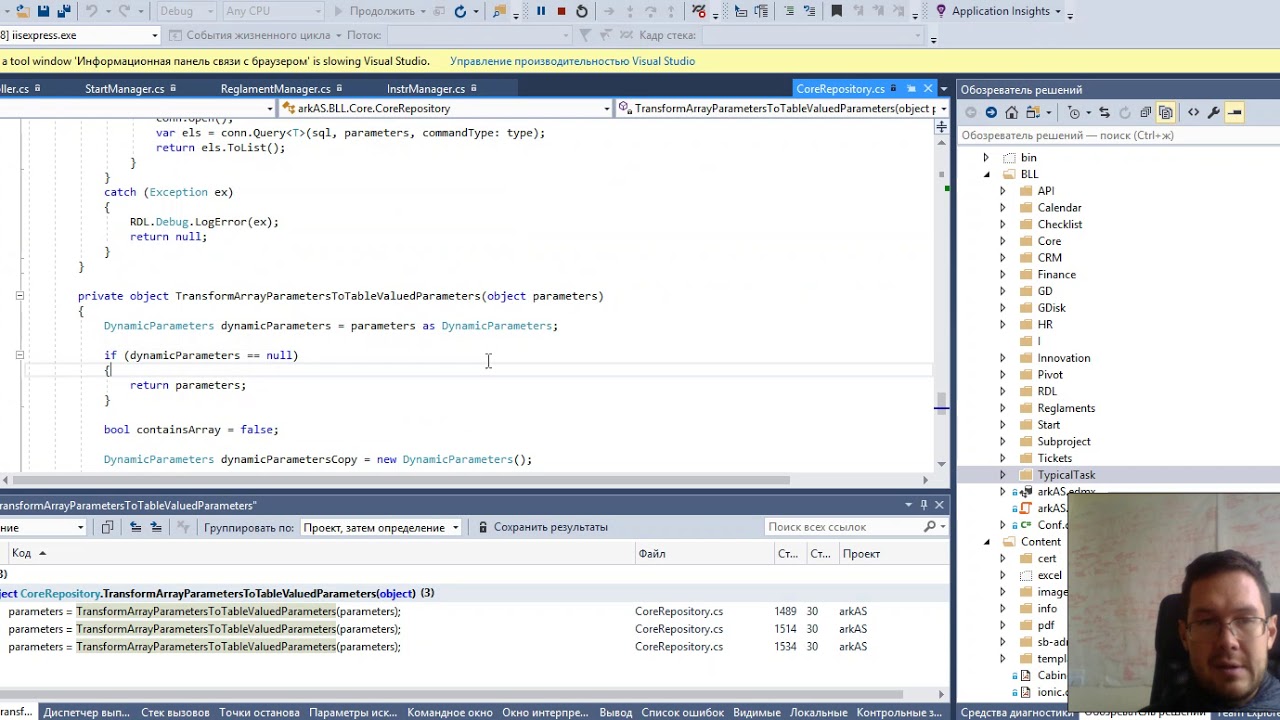
Task: Collapse the Content folder
Action: 986,542
